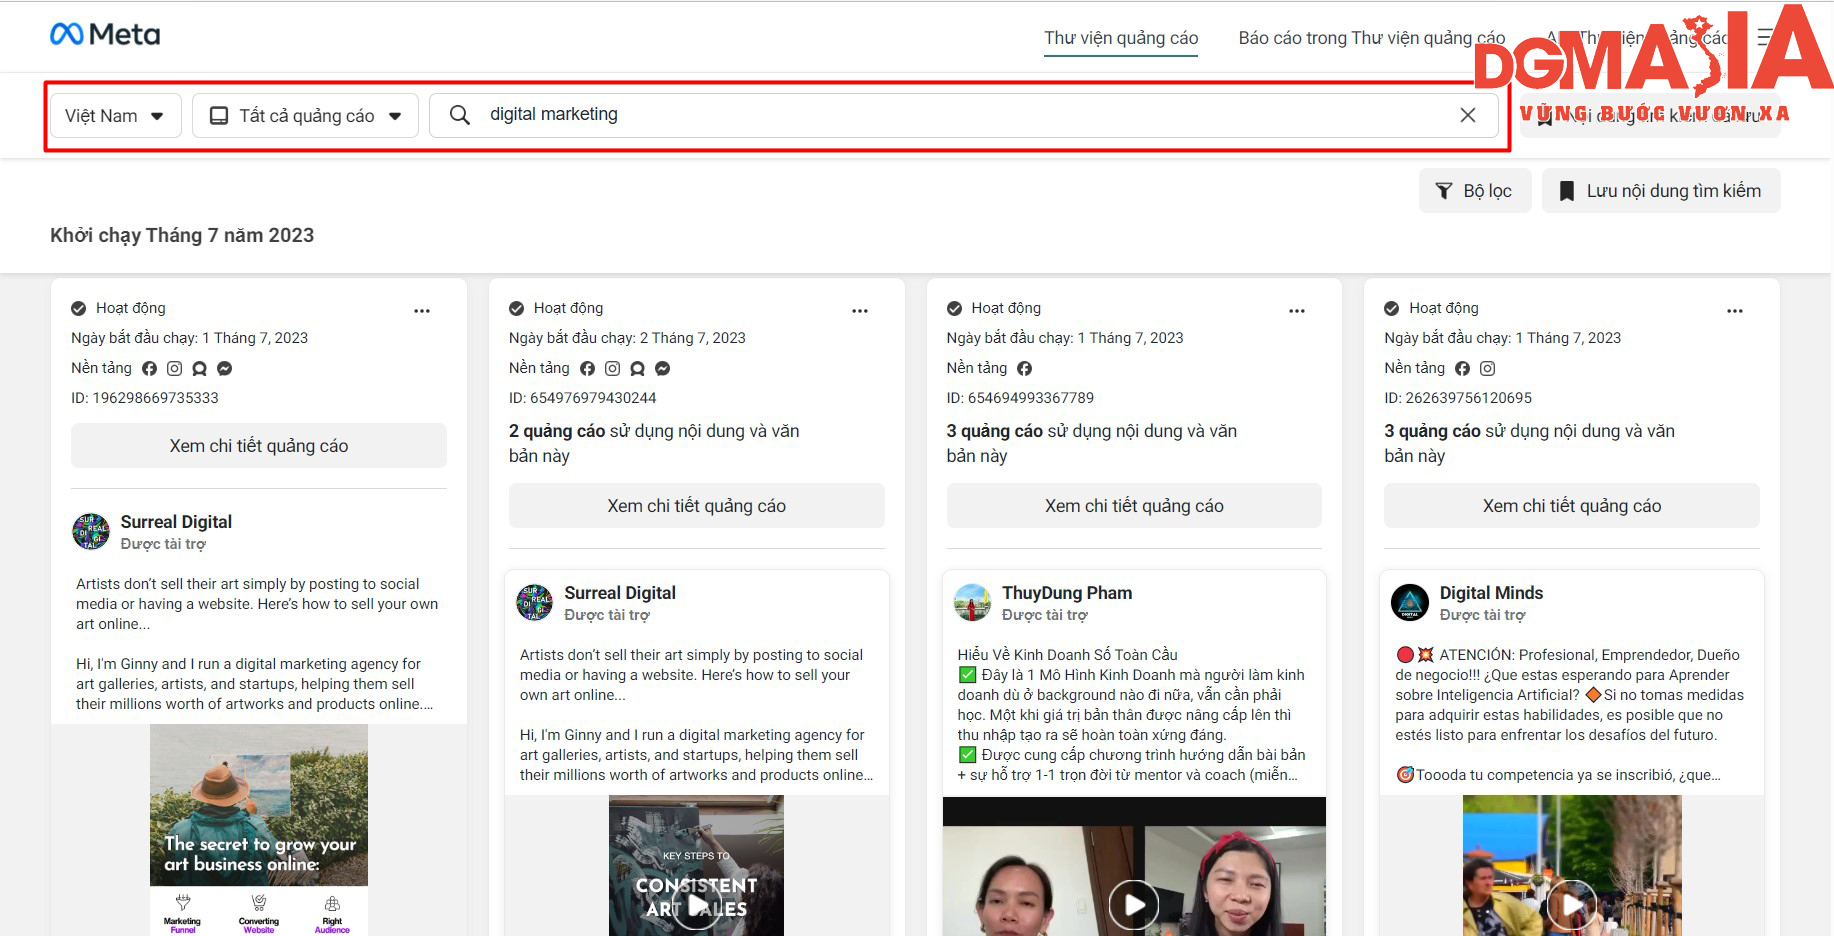View ad details for ID 654694993367789
Screen dimensions: 1834x936
[x=1134, y=506]
